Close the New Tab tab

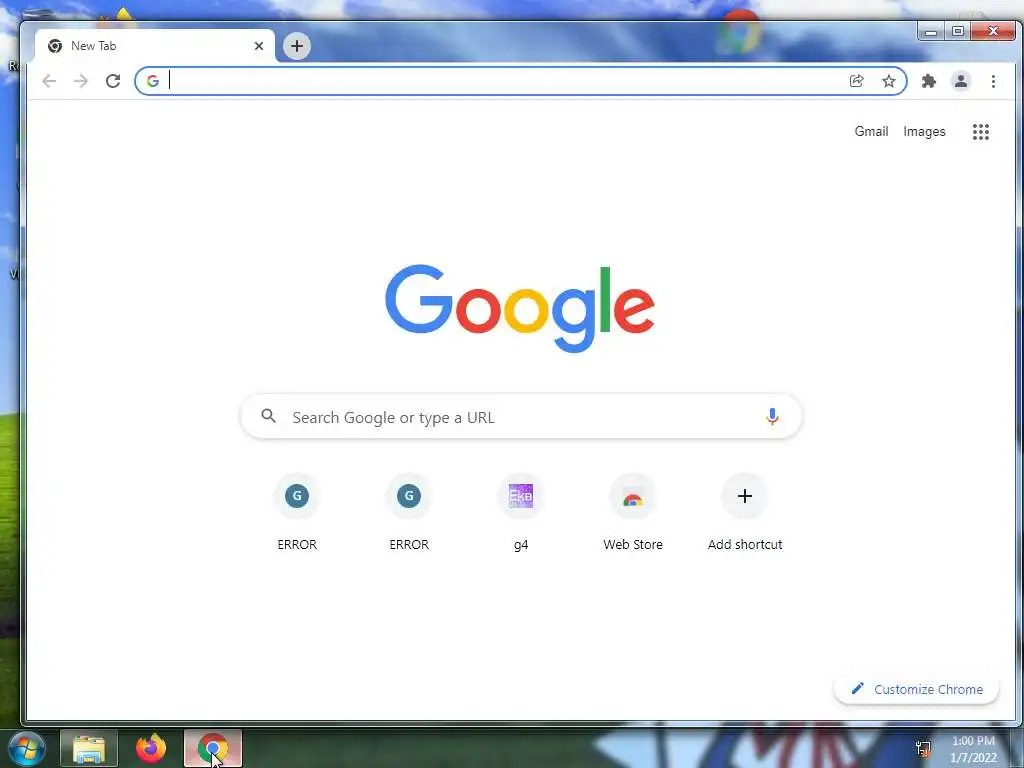coord(259,46)
